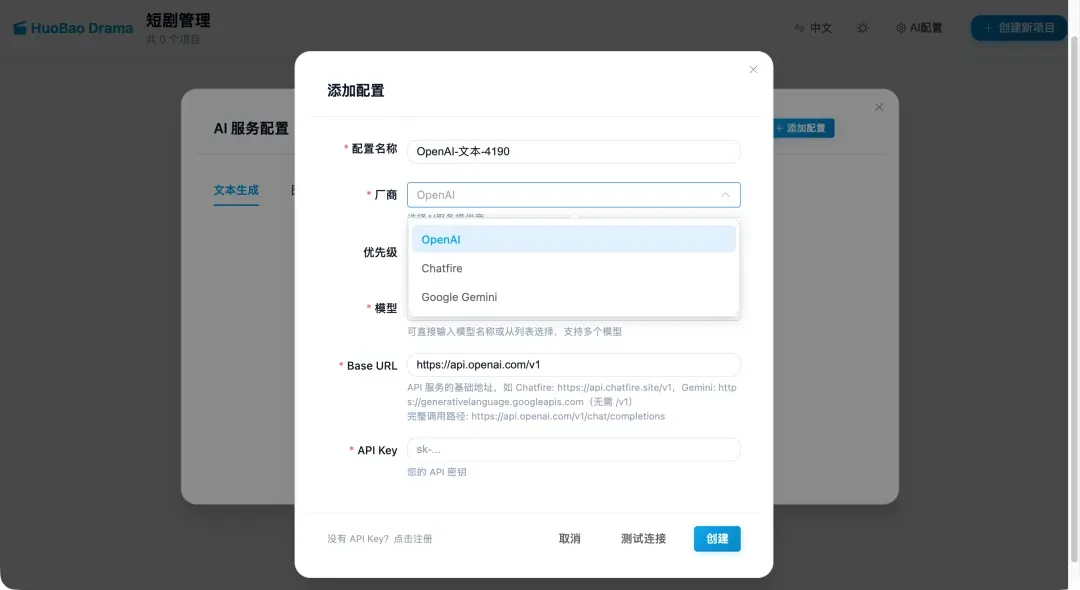The width and height of the screenshot is (1080, 590).
Task: Click the 您的 API 密钥 hint
Action: click(x=437, y=472)
